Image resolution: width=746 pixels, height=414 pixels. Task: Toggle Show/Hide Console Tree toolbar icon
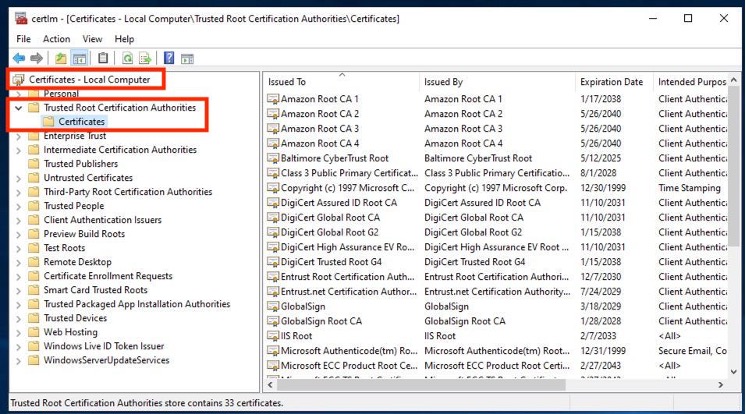(x=79, y=59)
